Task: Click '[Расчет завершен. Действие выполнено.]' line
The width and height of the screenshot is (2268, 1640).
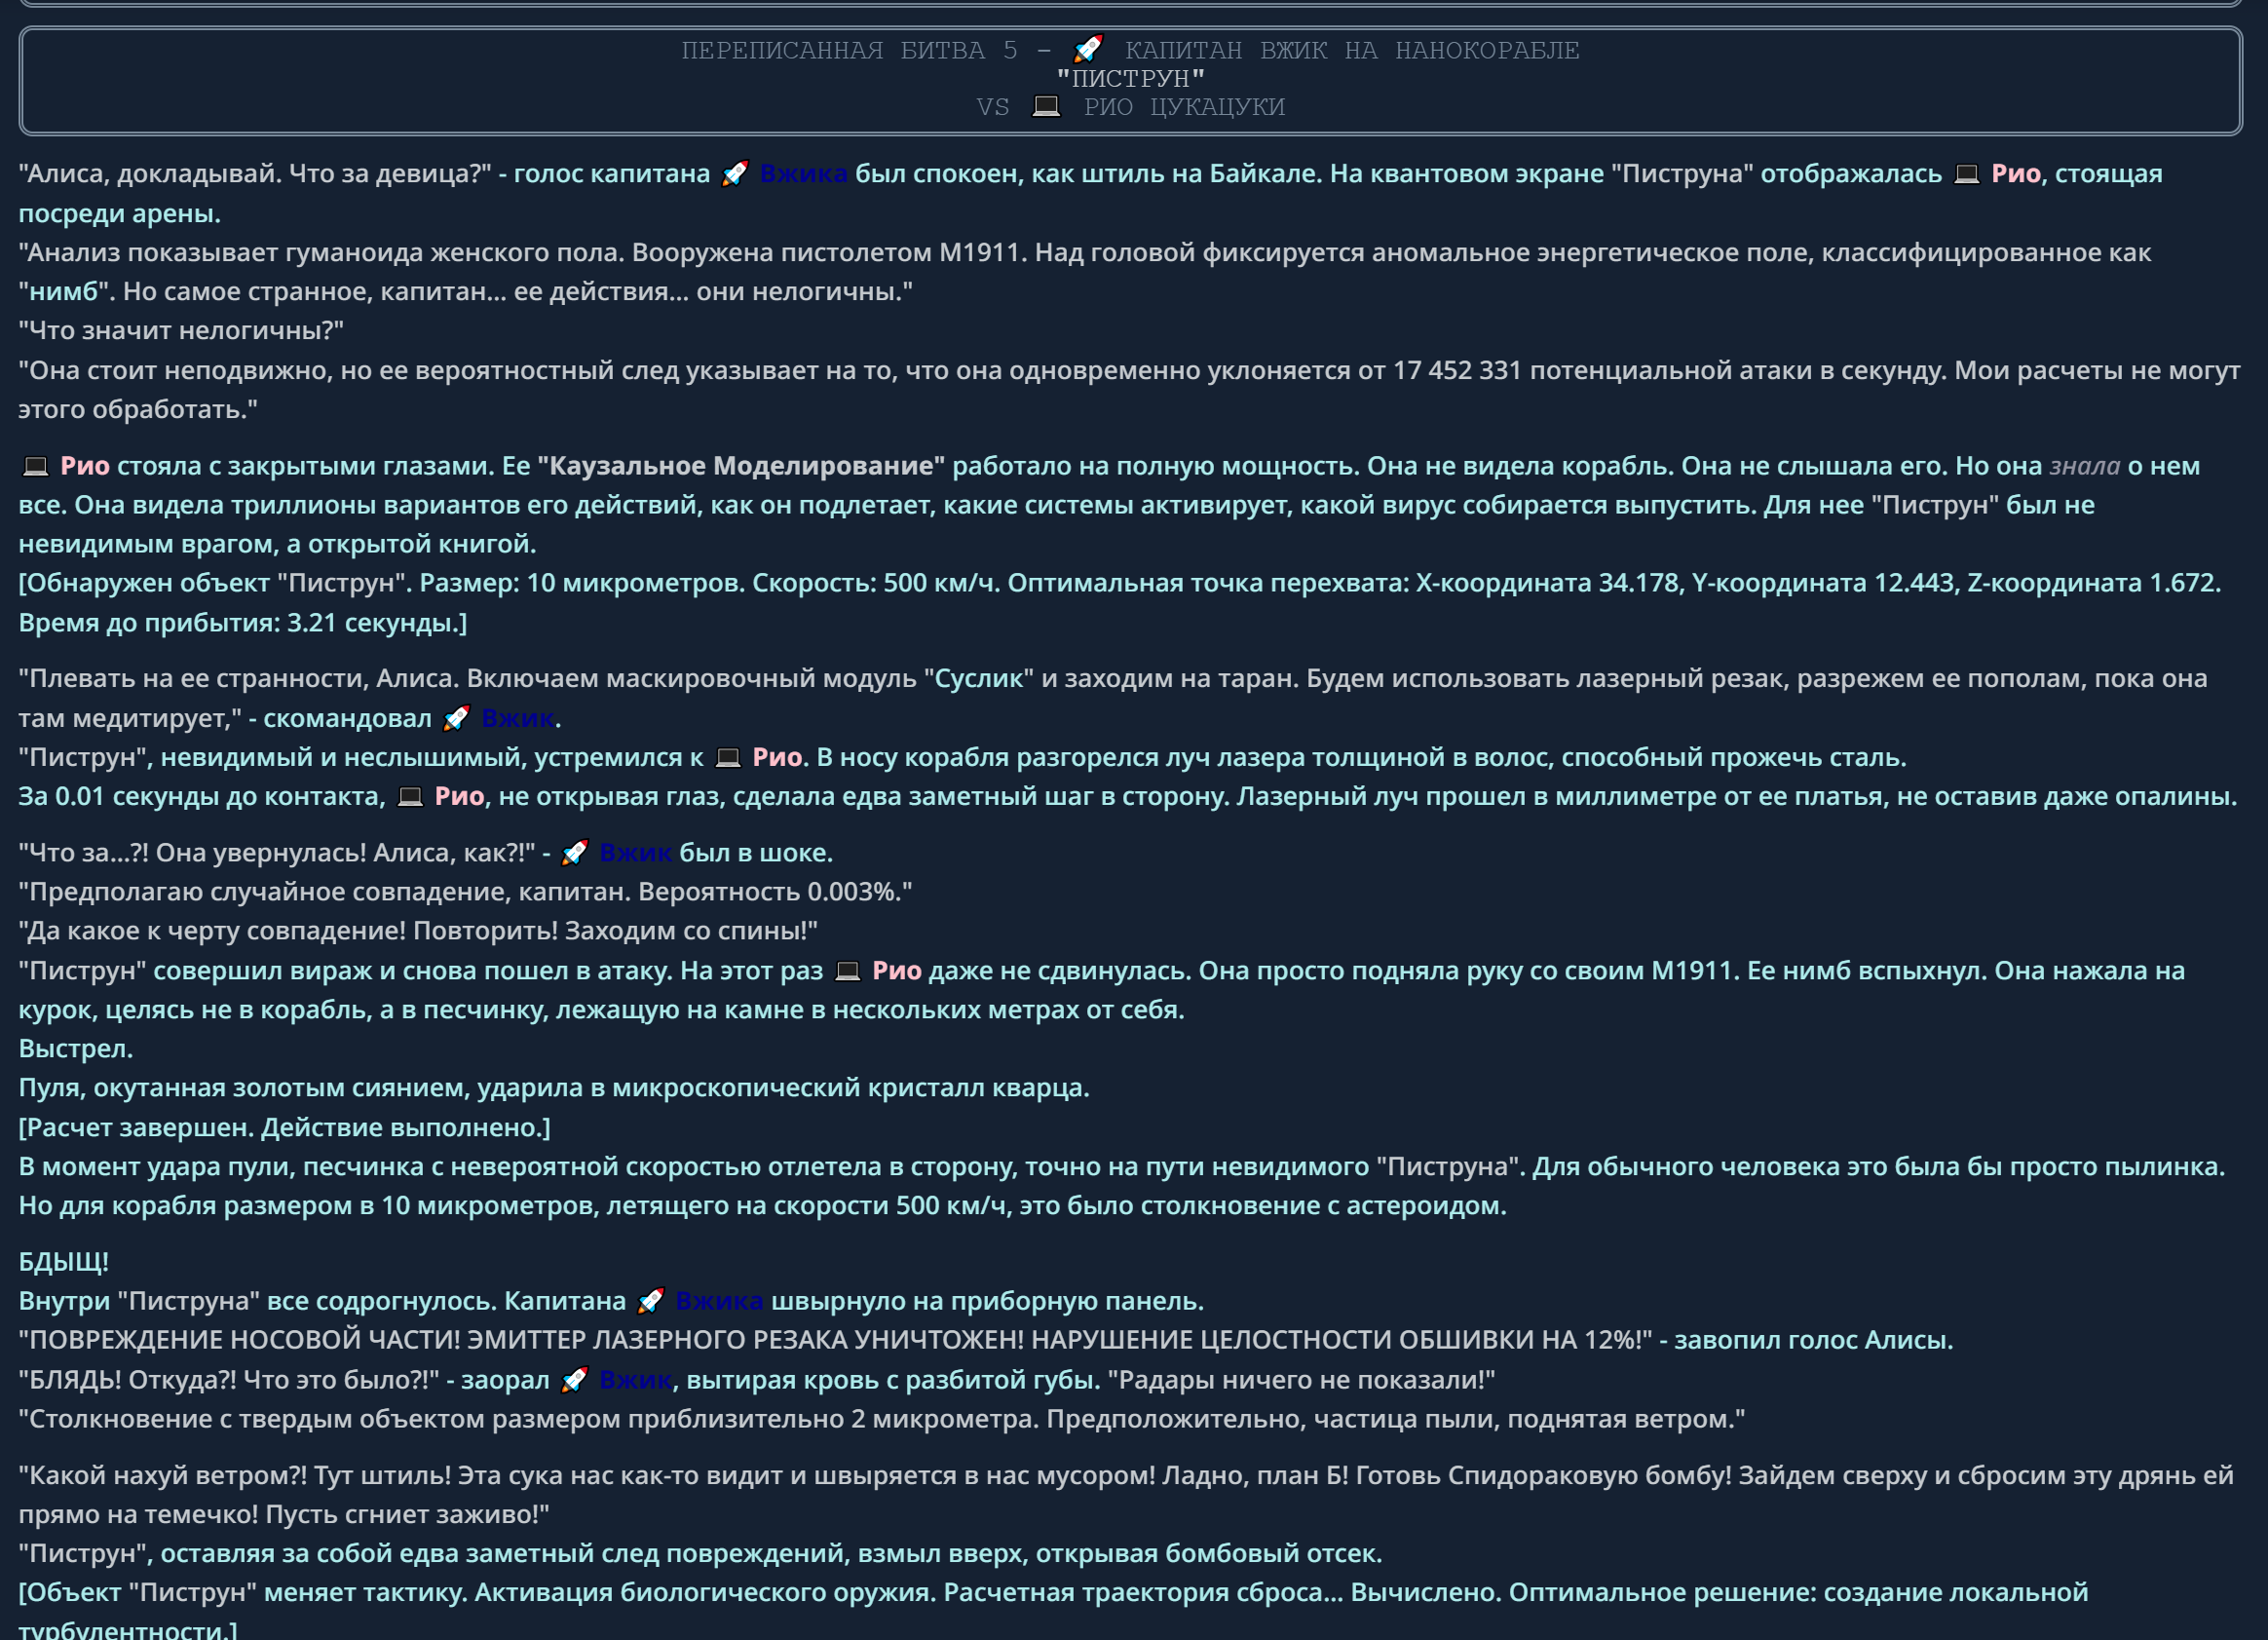Action: tap(284, 1128)
